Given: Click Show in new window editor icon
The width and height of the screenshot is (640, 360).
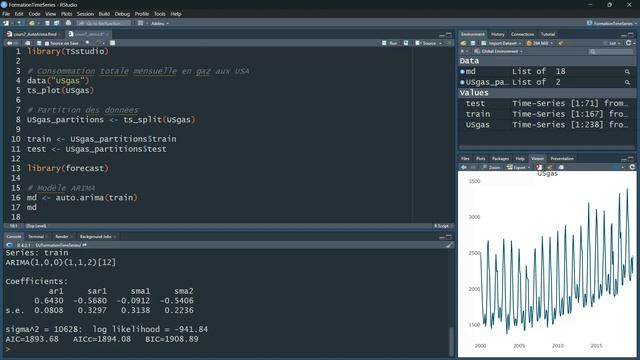Looking at the screenshot, I should tap(28, 43).
